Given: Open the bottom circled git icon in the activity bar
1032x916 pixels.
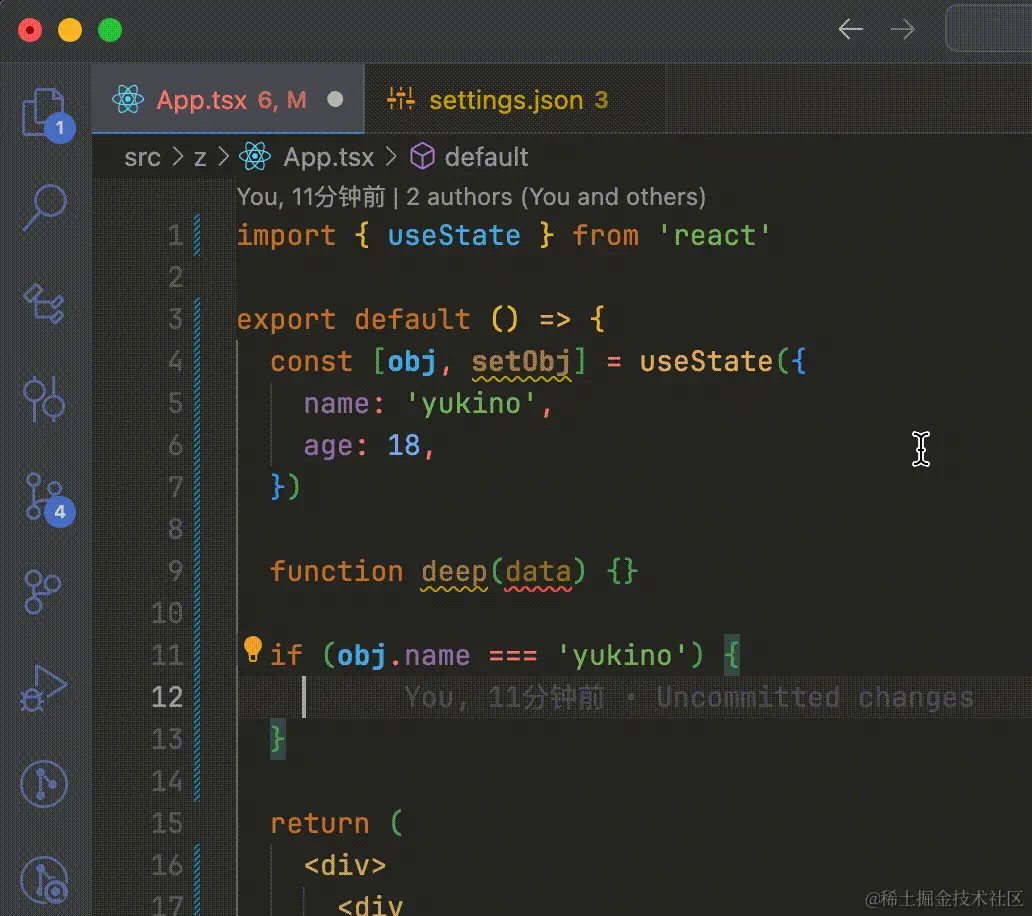Looking at the screenshot, I should (x=43, y=880).
